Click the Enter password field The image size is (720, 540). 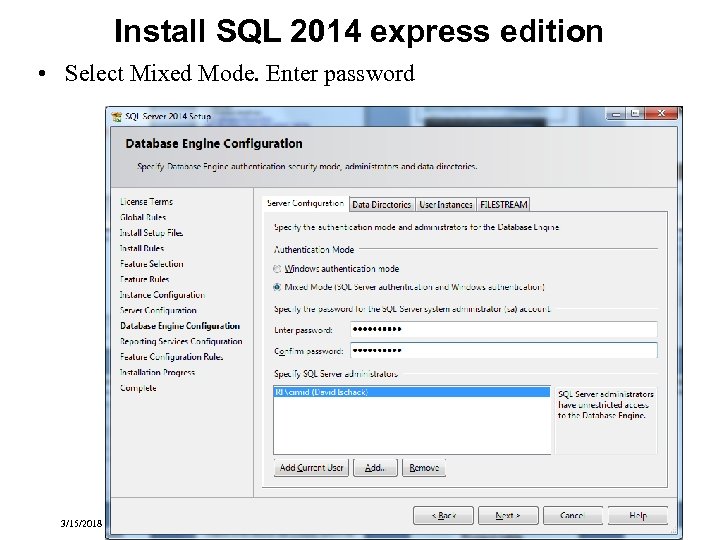coord(503,329)
